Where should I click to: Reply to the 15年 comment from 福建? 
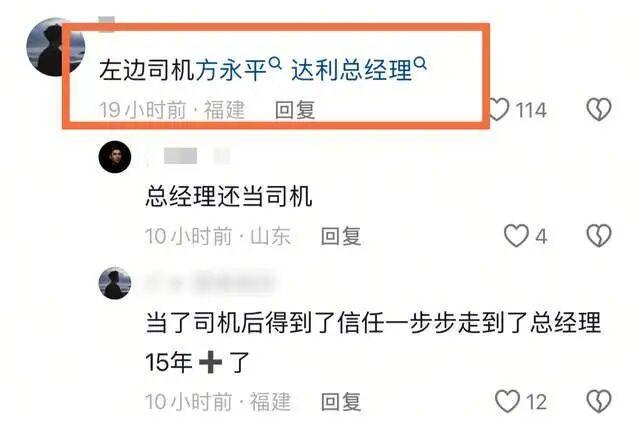pyautogui.click(x=341, y=402)
